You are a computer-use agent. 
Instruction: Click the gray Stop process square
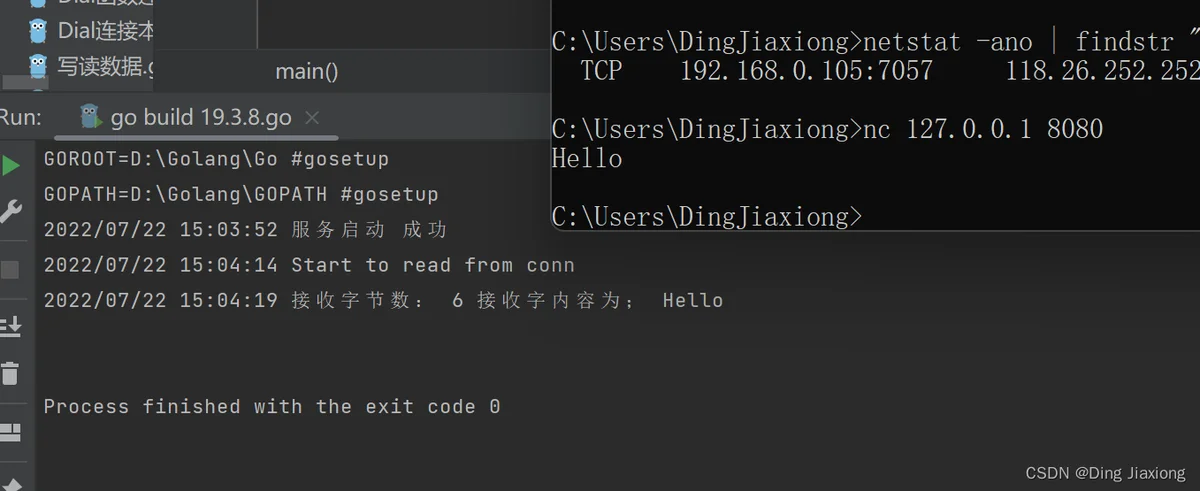tap(10, 270)
